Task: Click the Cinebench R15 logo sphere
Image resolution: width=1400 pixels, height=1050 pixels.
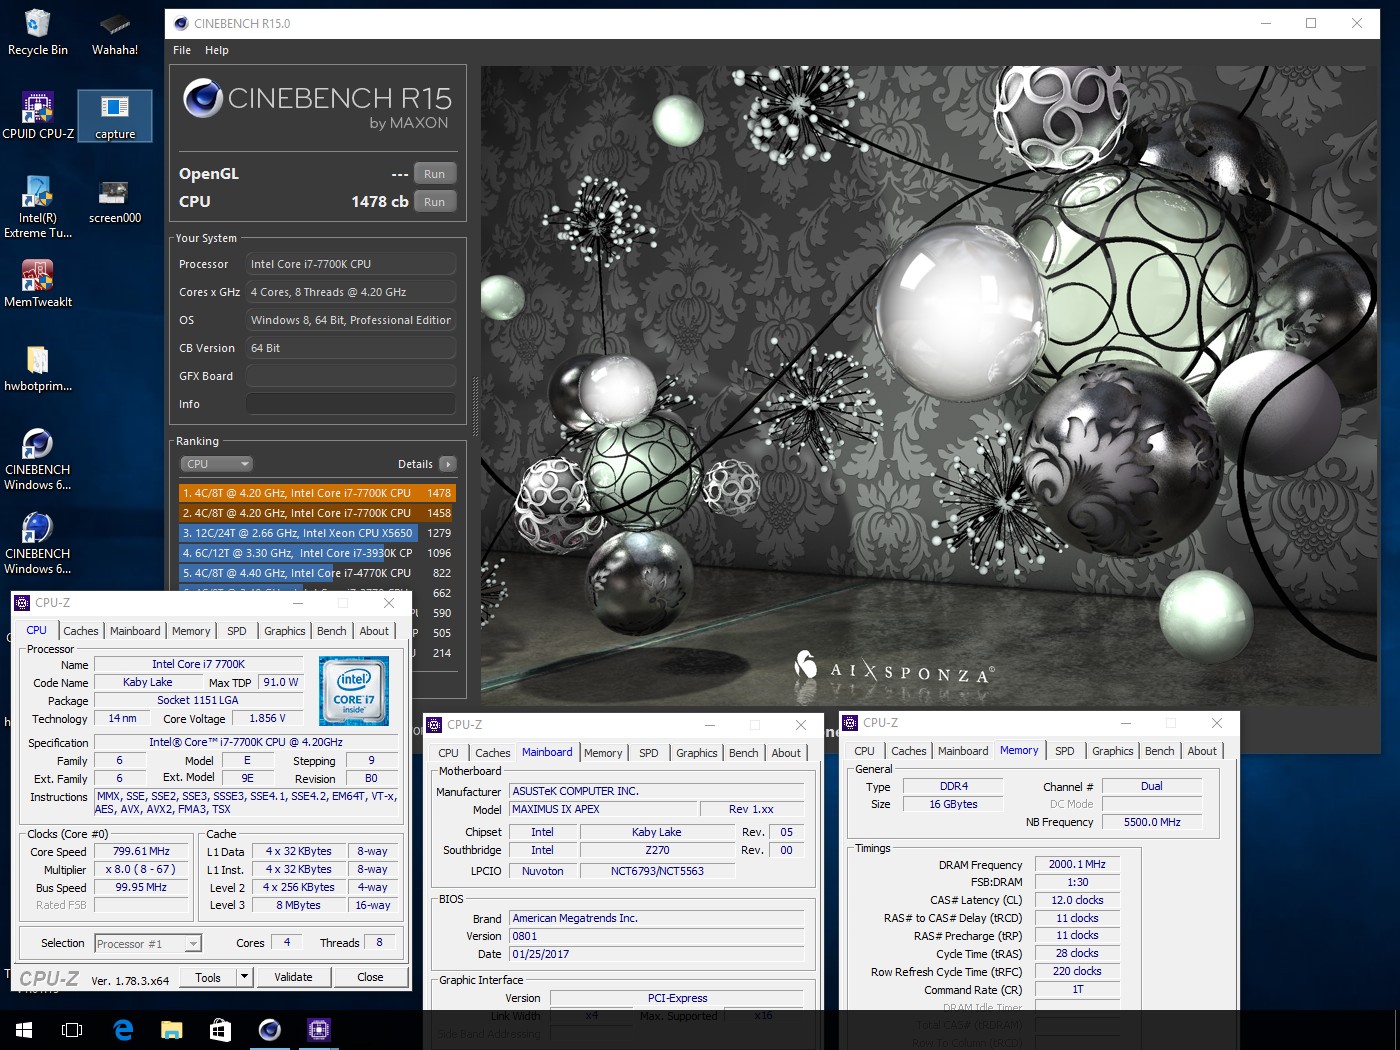Action: tap(203, 98)
